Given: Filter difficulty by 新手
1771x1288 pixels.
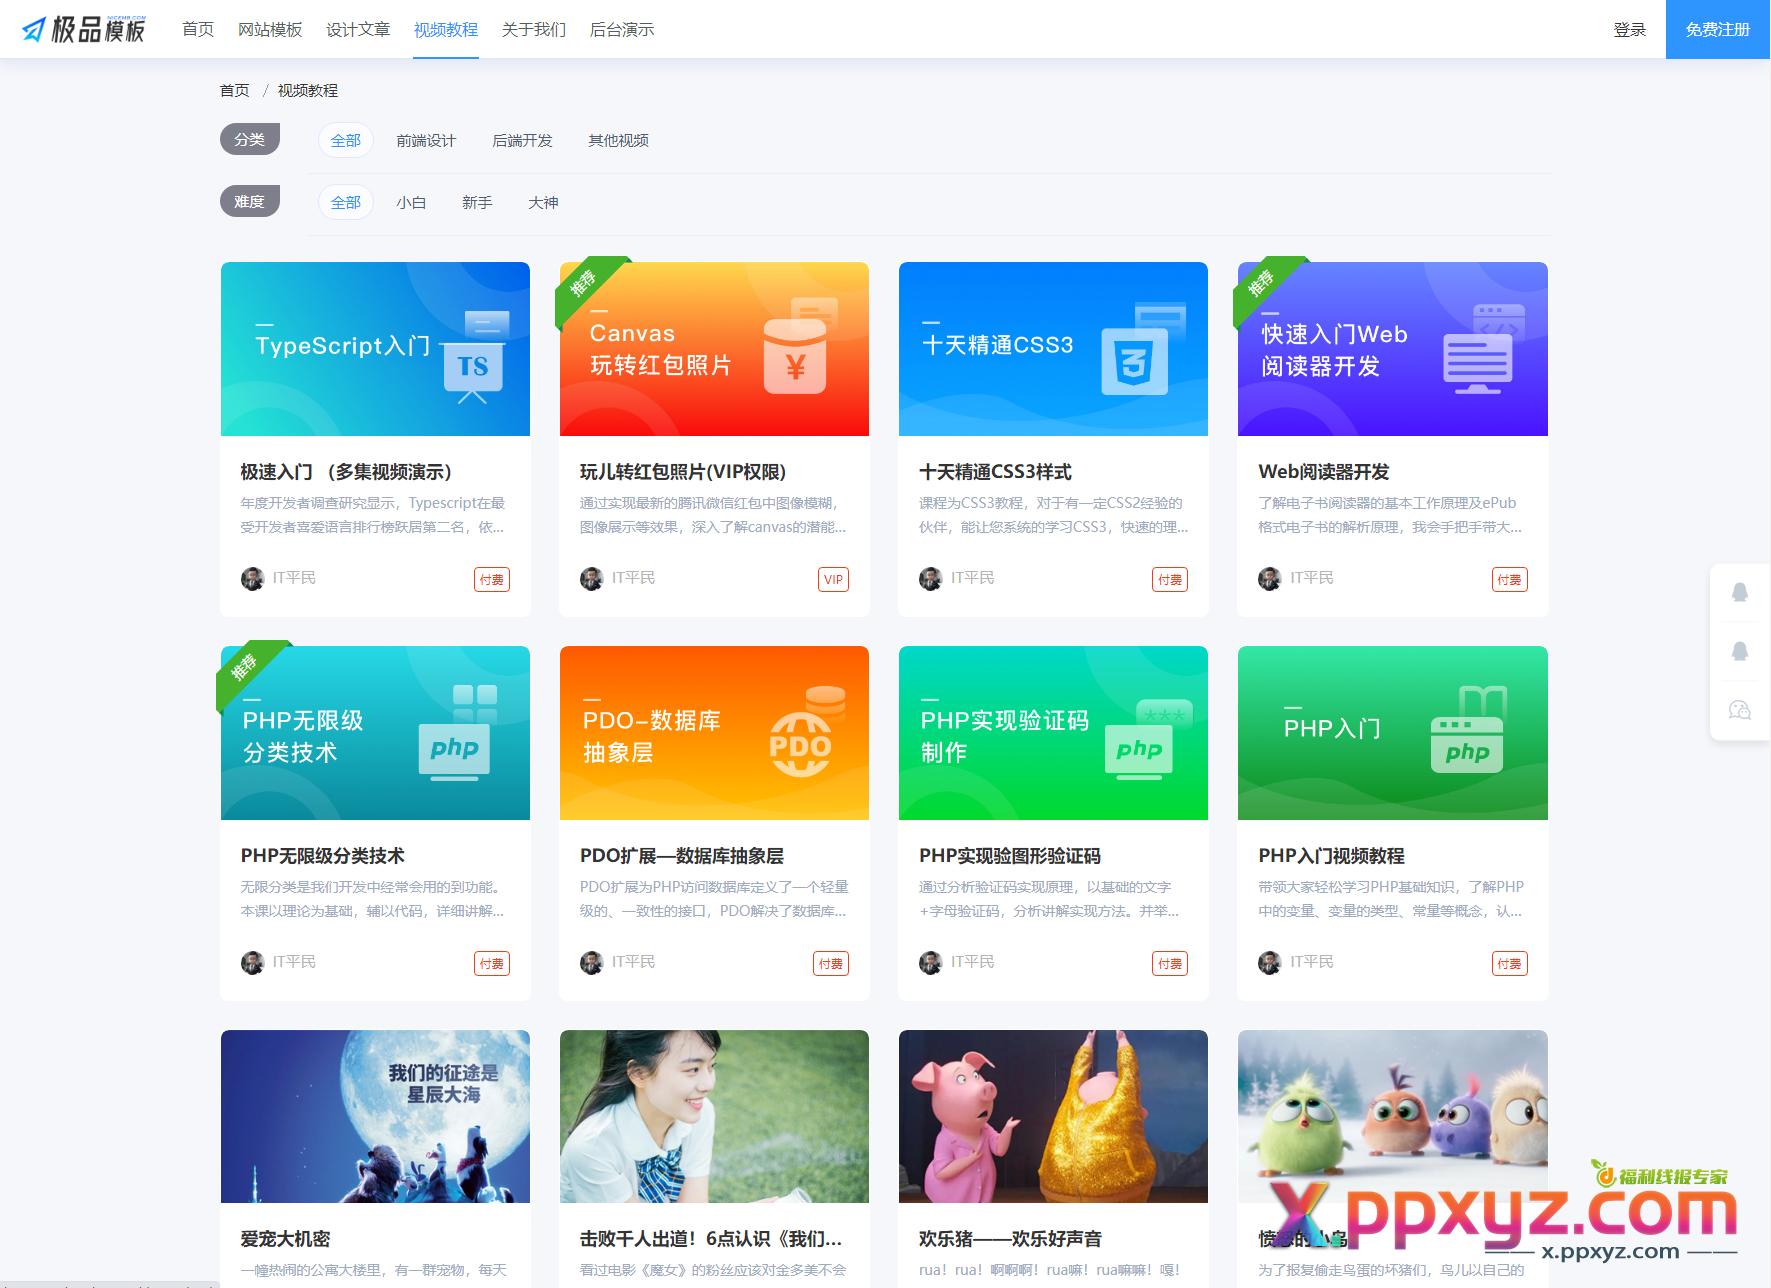Looking at the screenshot, I should pyautogui.click(x=477, y=202).
